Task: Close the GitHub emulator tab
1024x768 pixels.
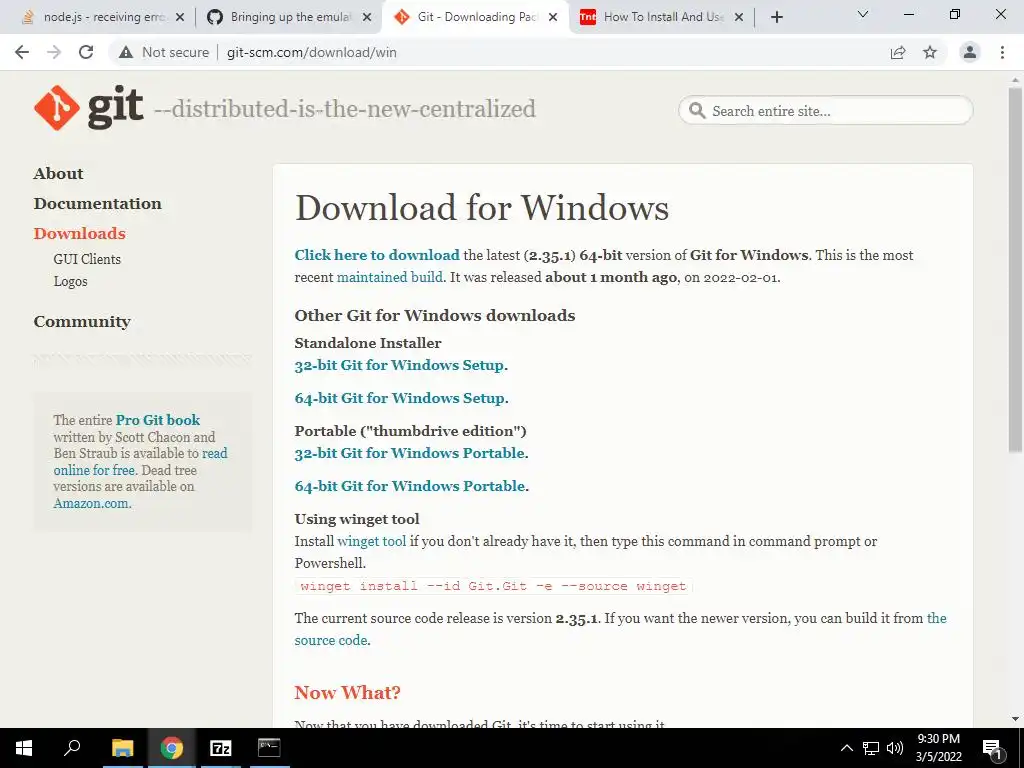Action: click(x=367, y=18)
